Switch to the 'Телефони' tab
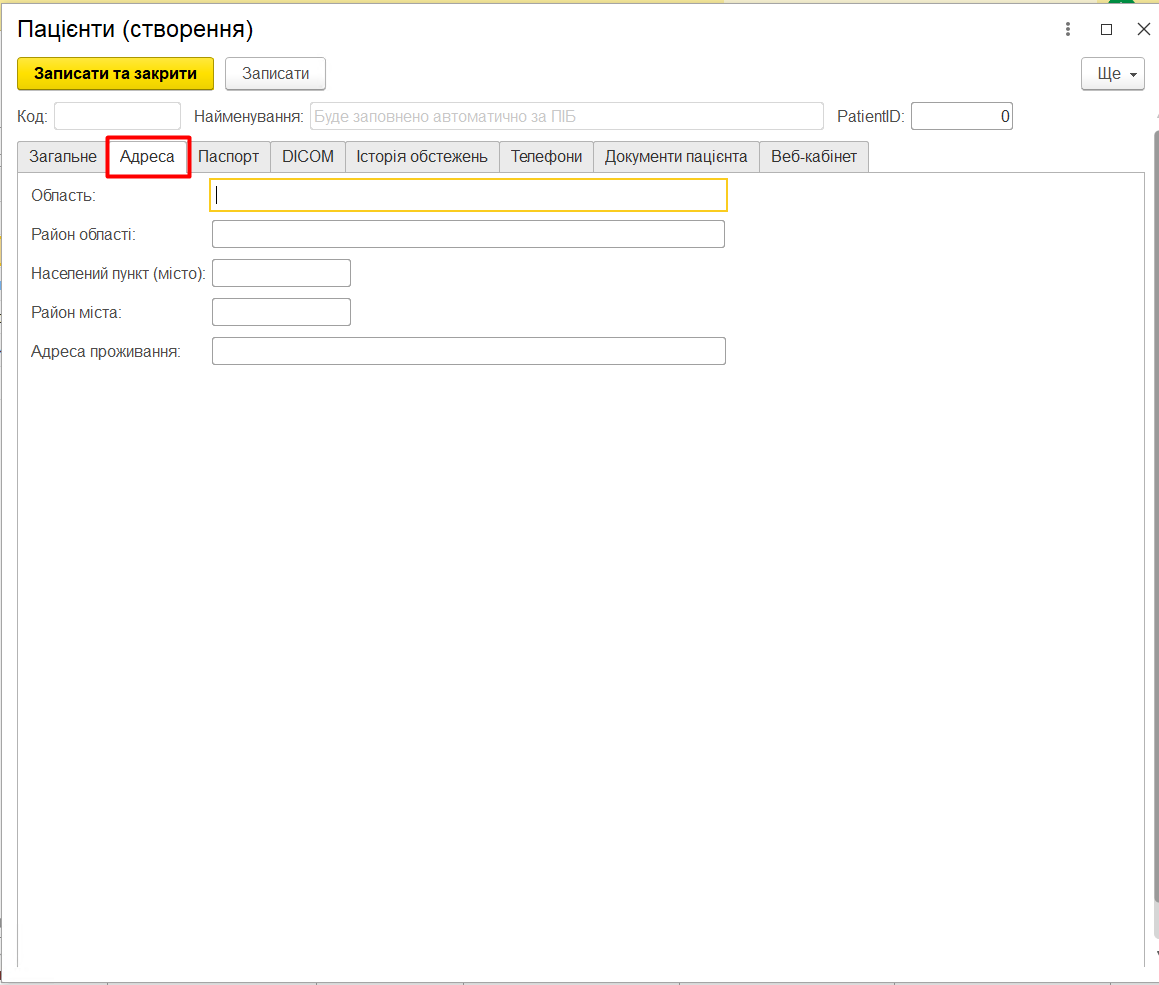The height and width of the screenshot is (985, 1159). click(x=546, y=157)
